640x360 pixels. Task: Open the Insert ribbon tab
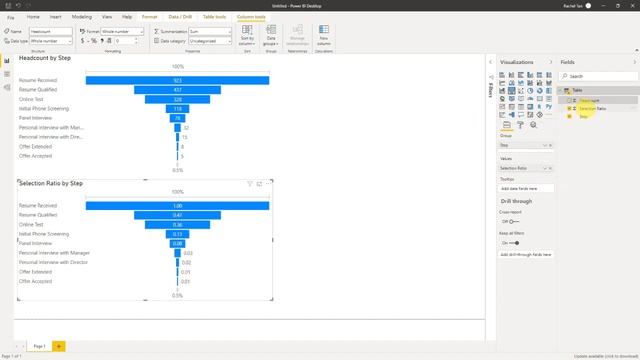click(56, 17)
